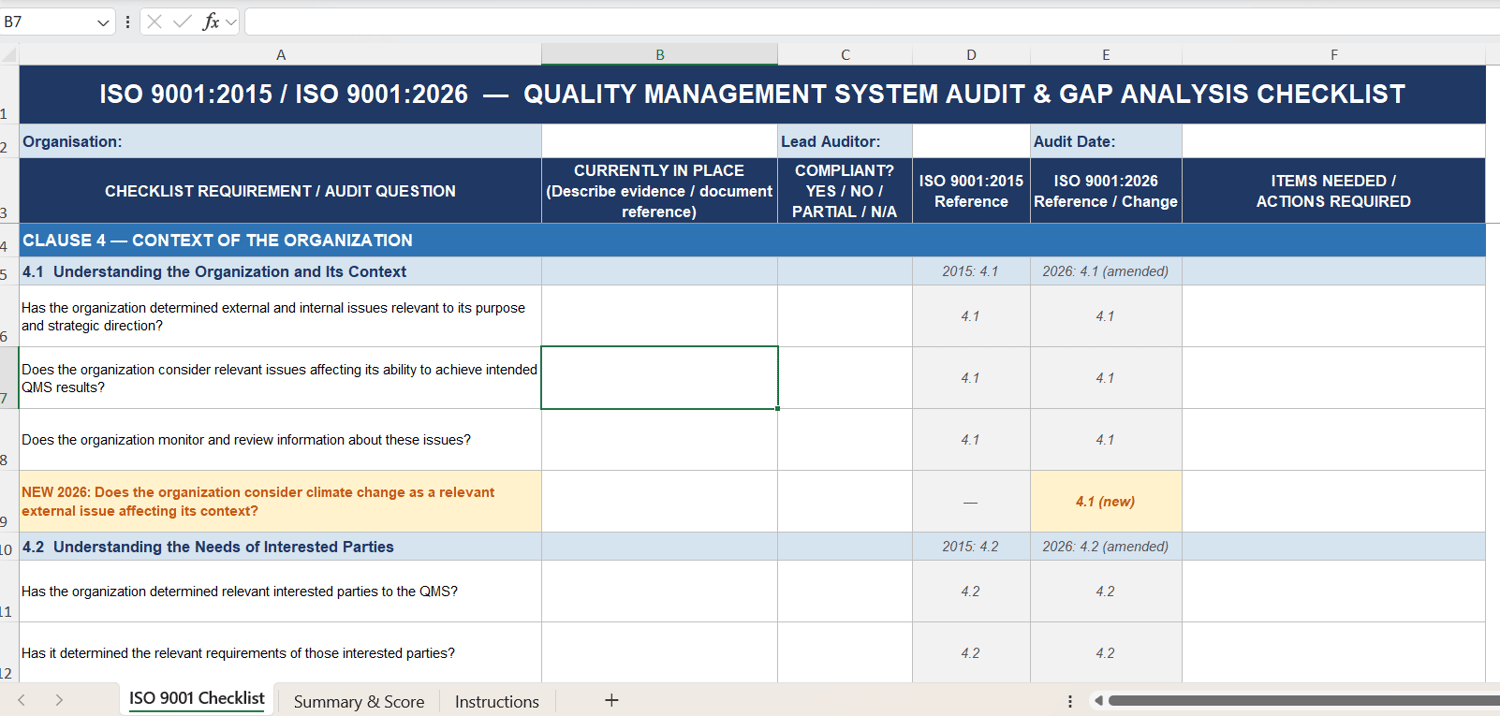Click CHECKLIST REQUIREMENT / AUDIT QUESTION header
1500x716 pixels.
click(280, 191)
